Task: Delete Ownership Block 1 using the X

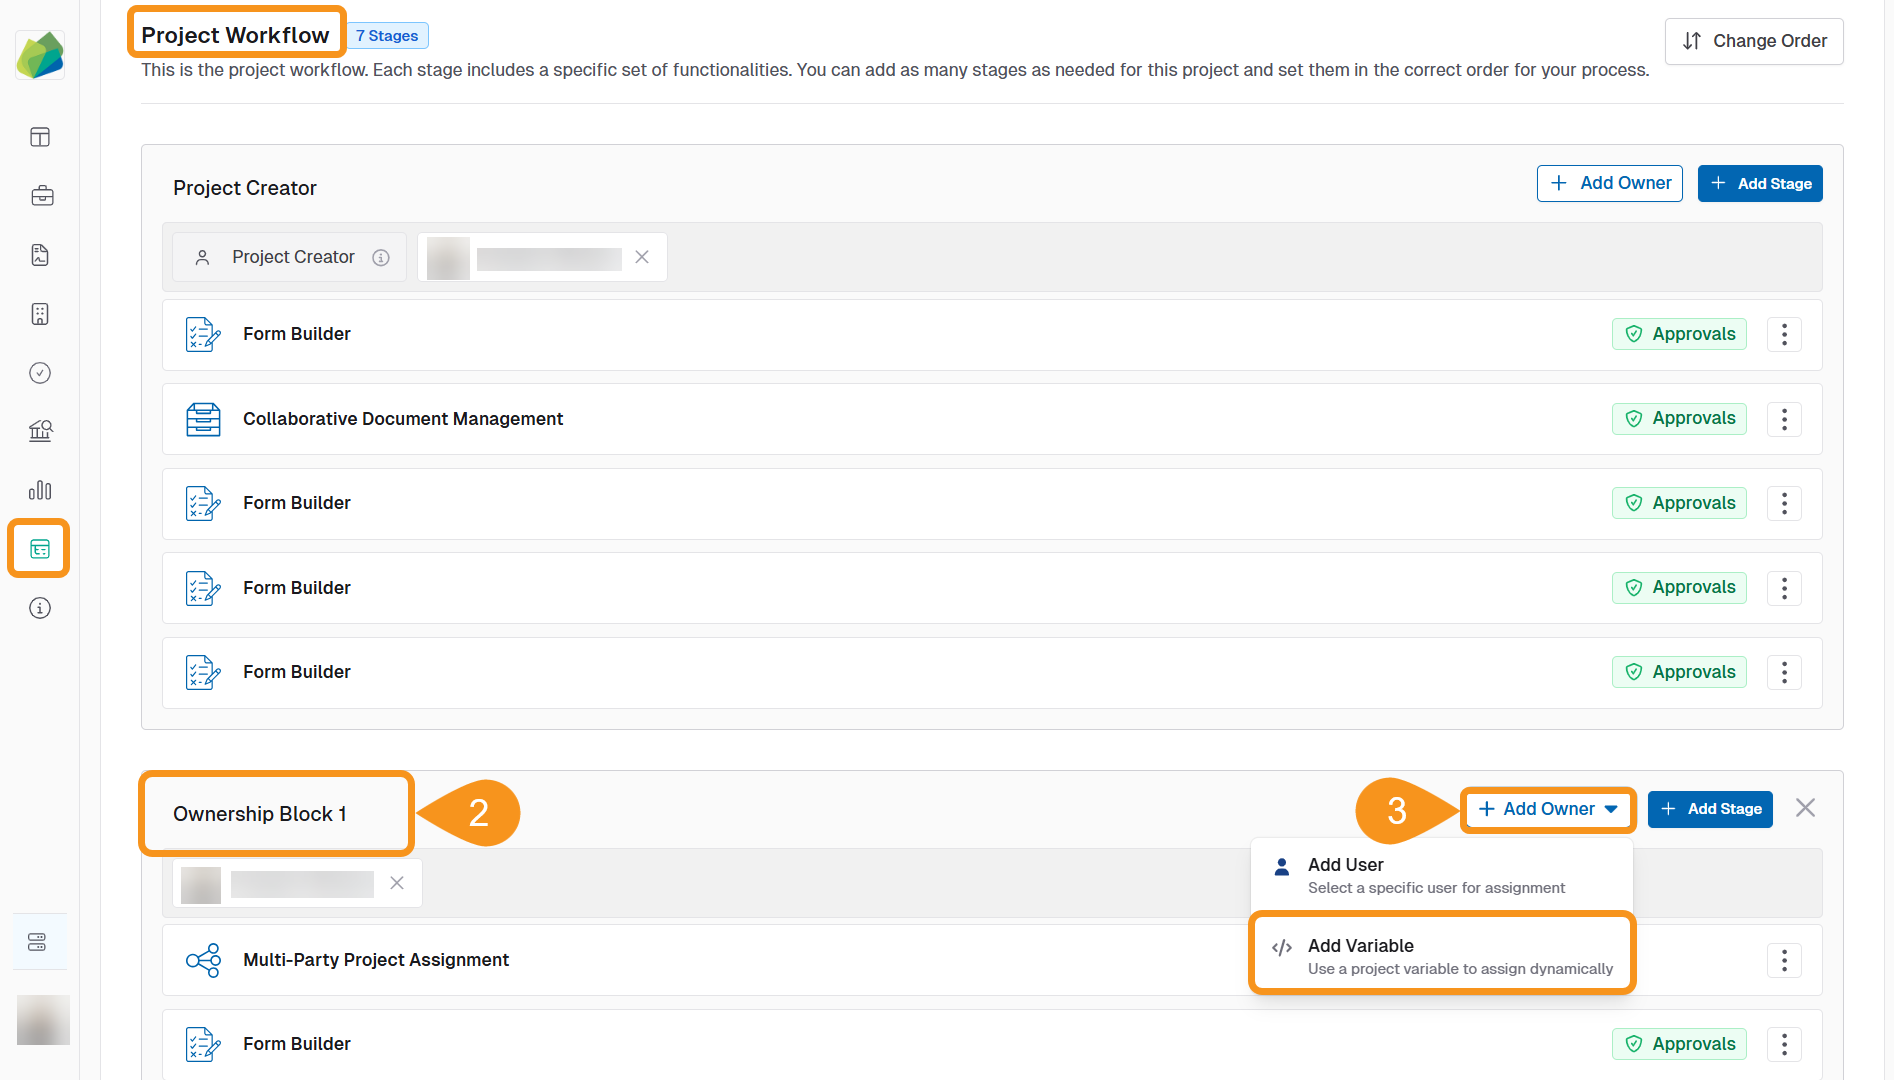Action: (1805, 808)
